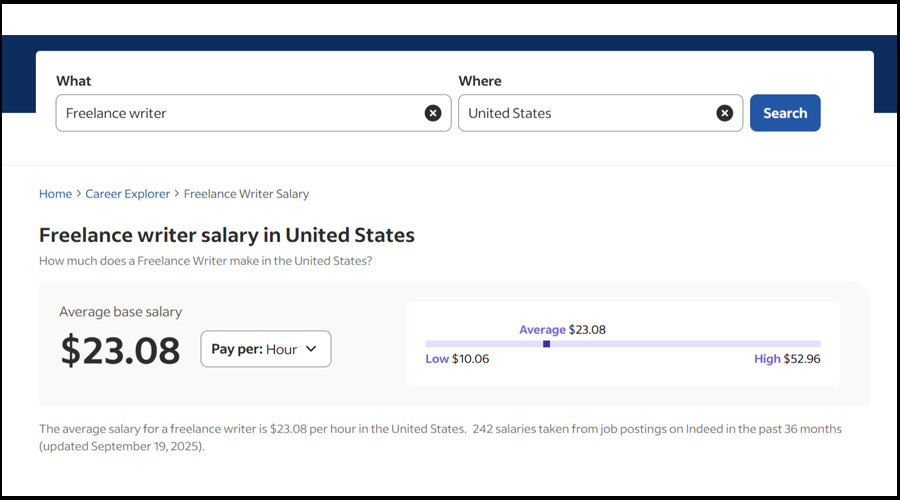Click the Freelance Writer Salary breadcrumb
This screenshot has height=500, width=900.
[246, 194]
